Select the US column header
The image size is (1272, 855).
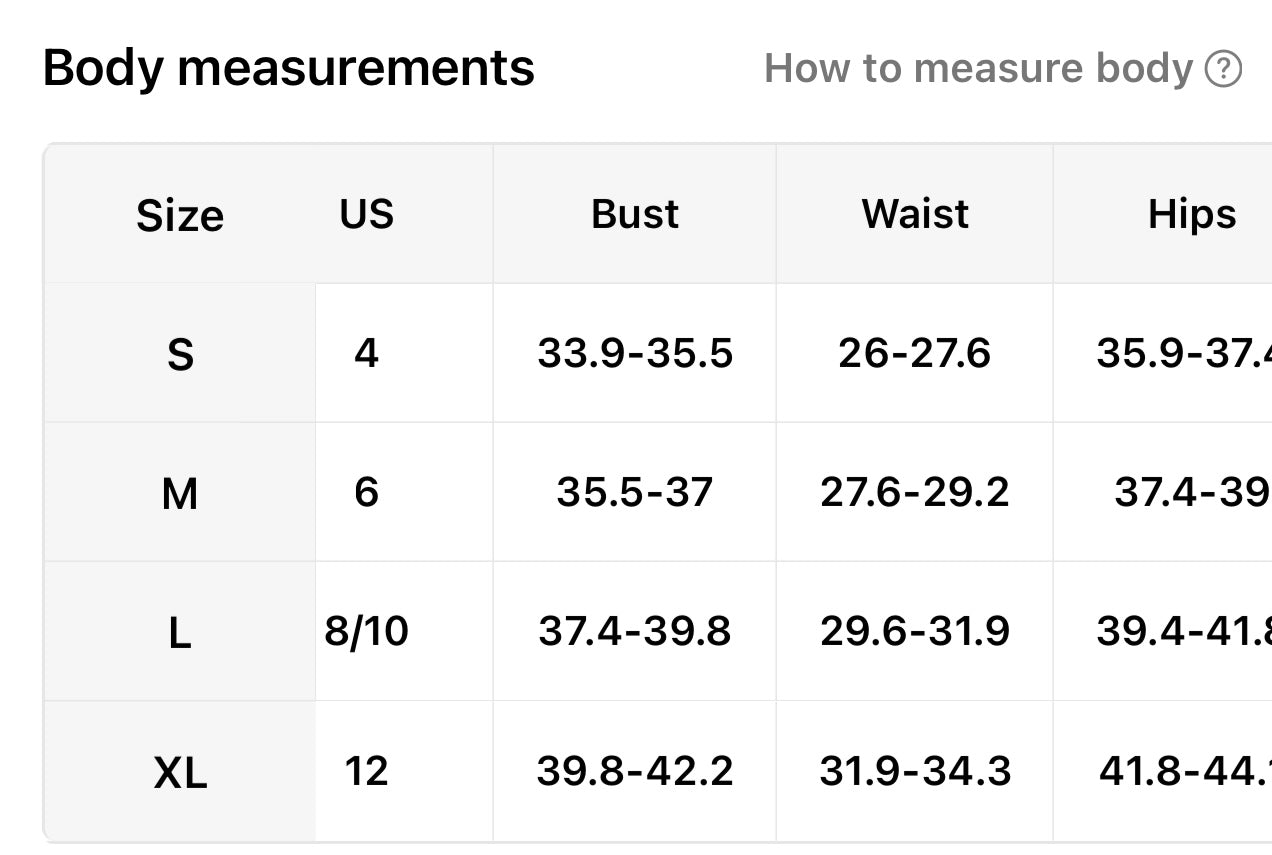[367, 214]
